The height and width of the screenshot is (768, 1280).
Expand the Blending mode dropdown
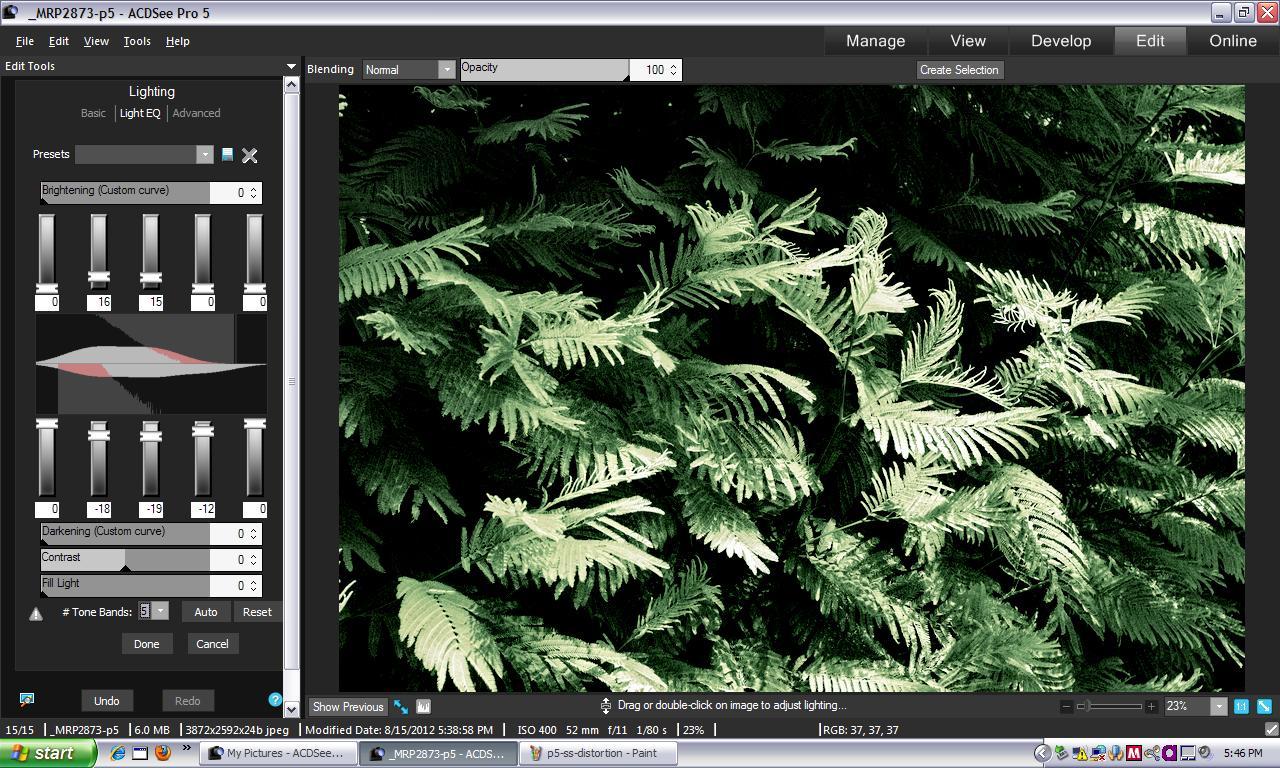[x=446, y=69]
